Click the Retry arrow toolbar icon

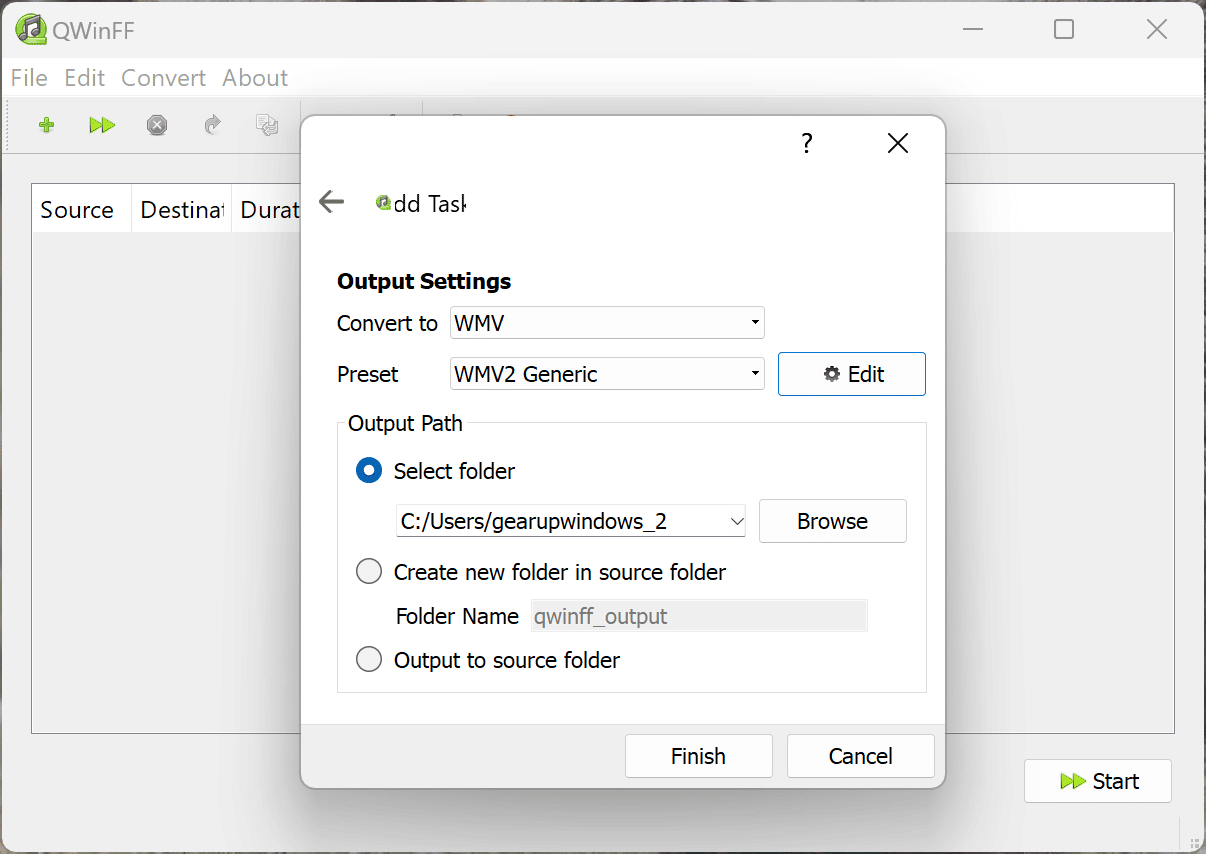pyautogui.click(x=212, y=125)
